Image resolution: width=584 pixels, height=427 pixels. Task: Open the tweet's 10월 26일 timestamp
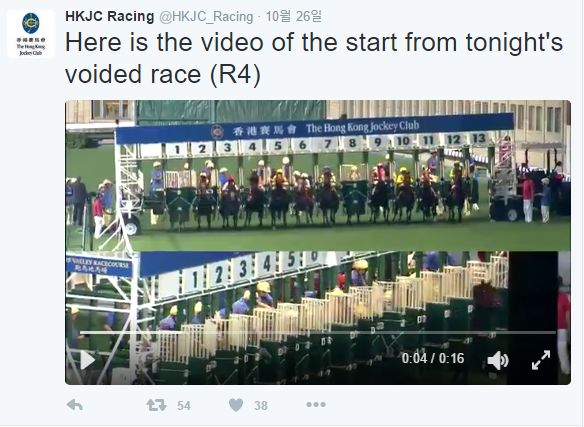click(x=293, y=16)
